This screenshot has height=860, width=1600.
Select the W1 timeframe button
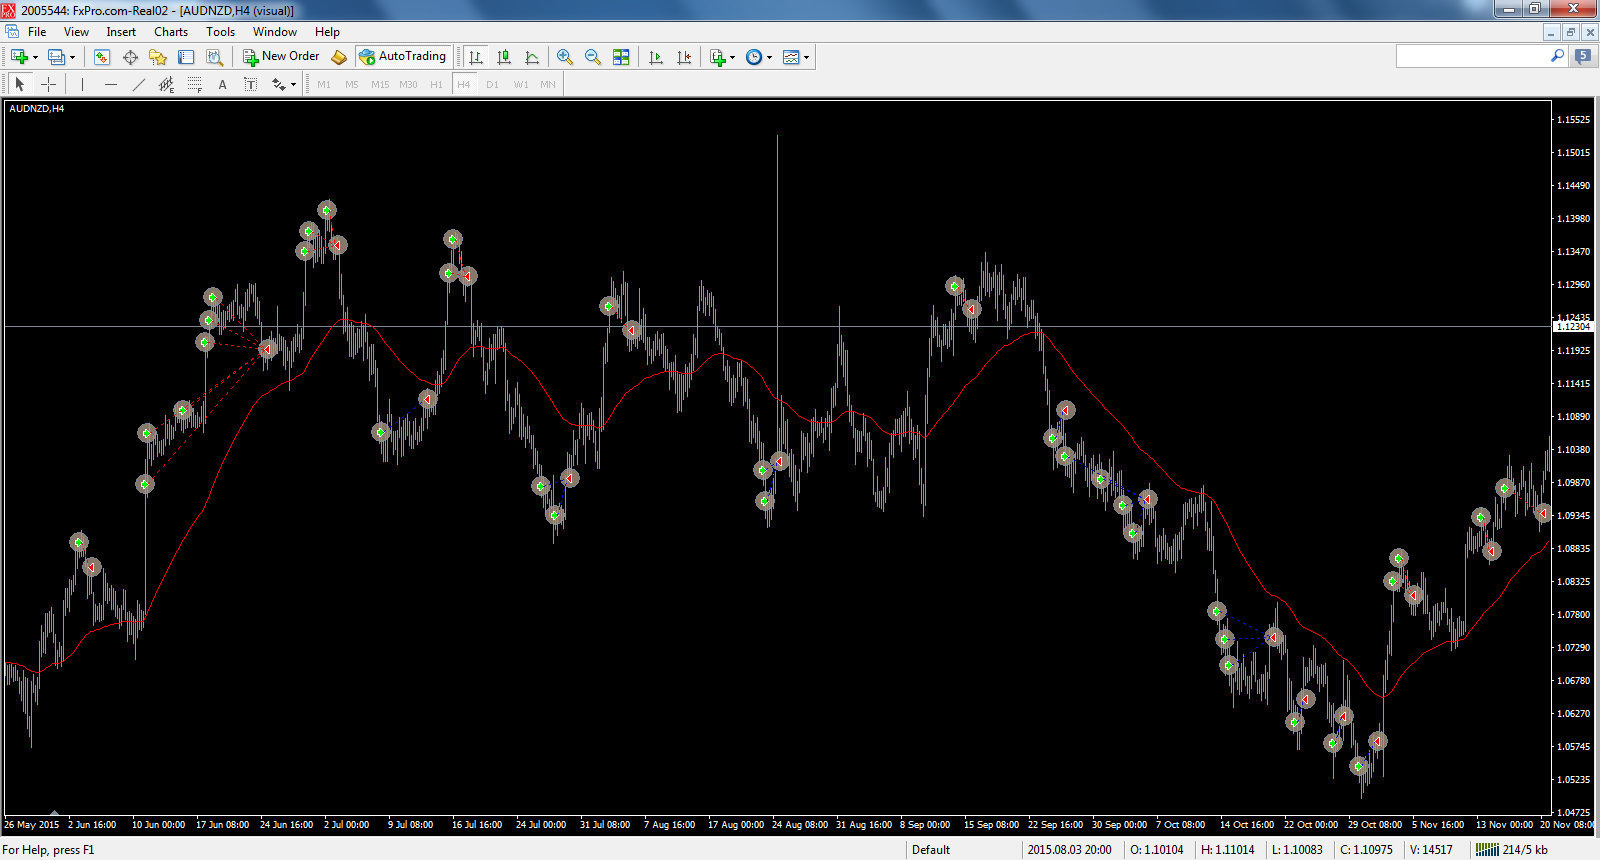[521, 84]
